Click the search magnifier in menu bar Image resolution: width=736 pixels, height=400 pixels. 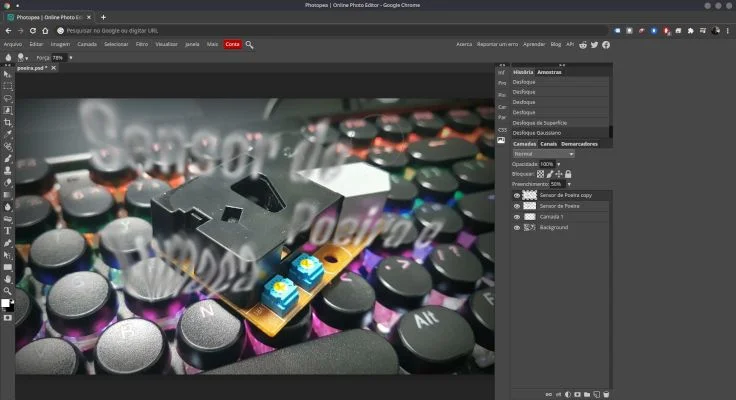pos(249,45)
